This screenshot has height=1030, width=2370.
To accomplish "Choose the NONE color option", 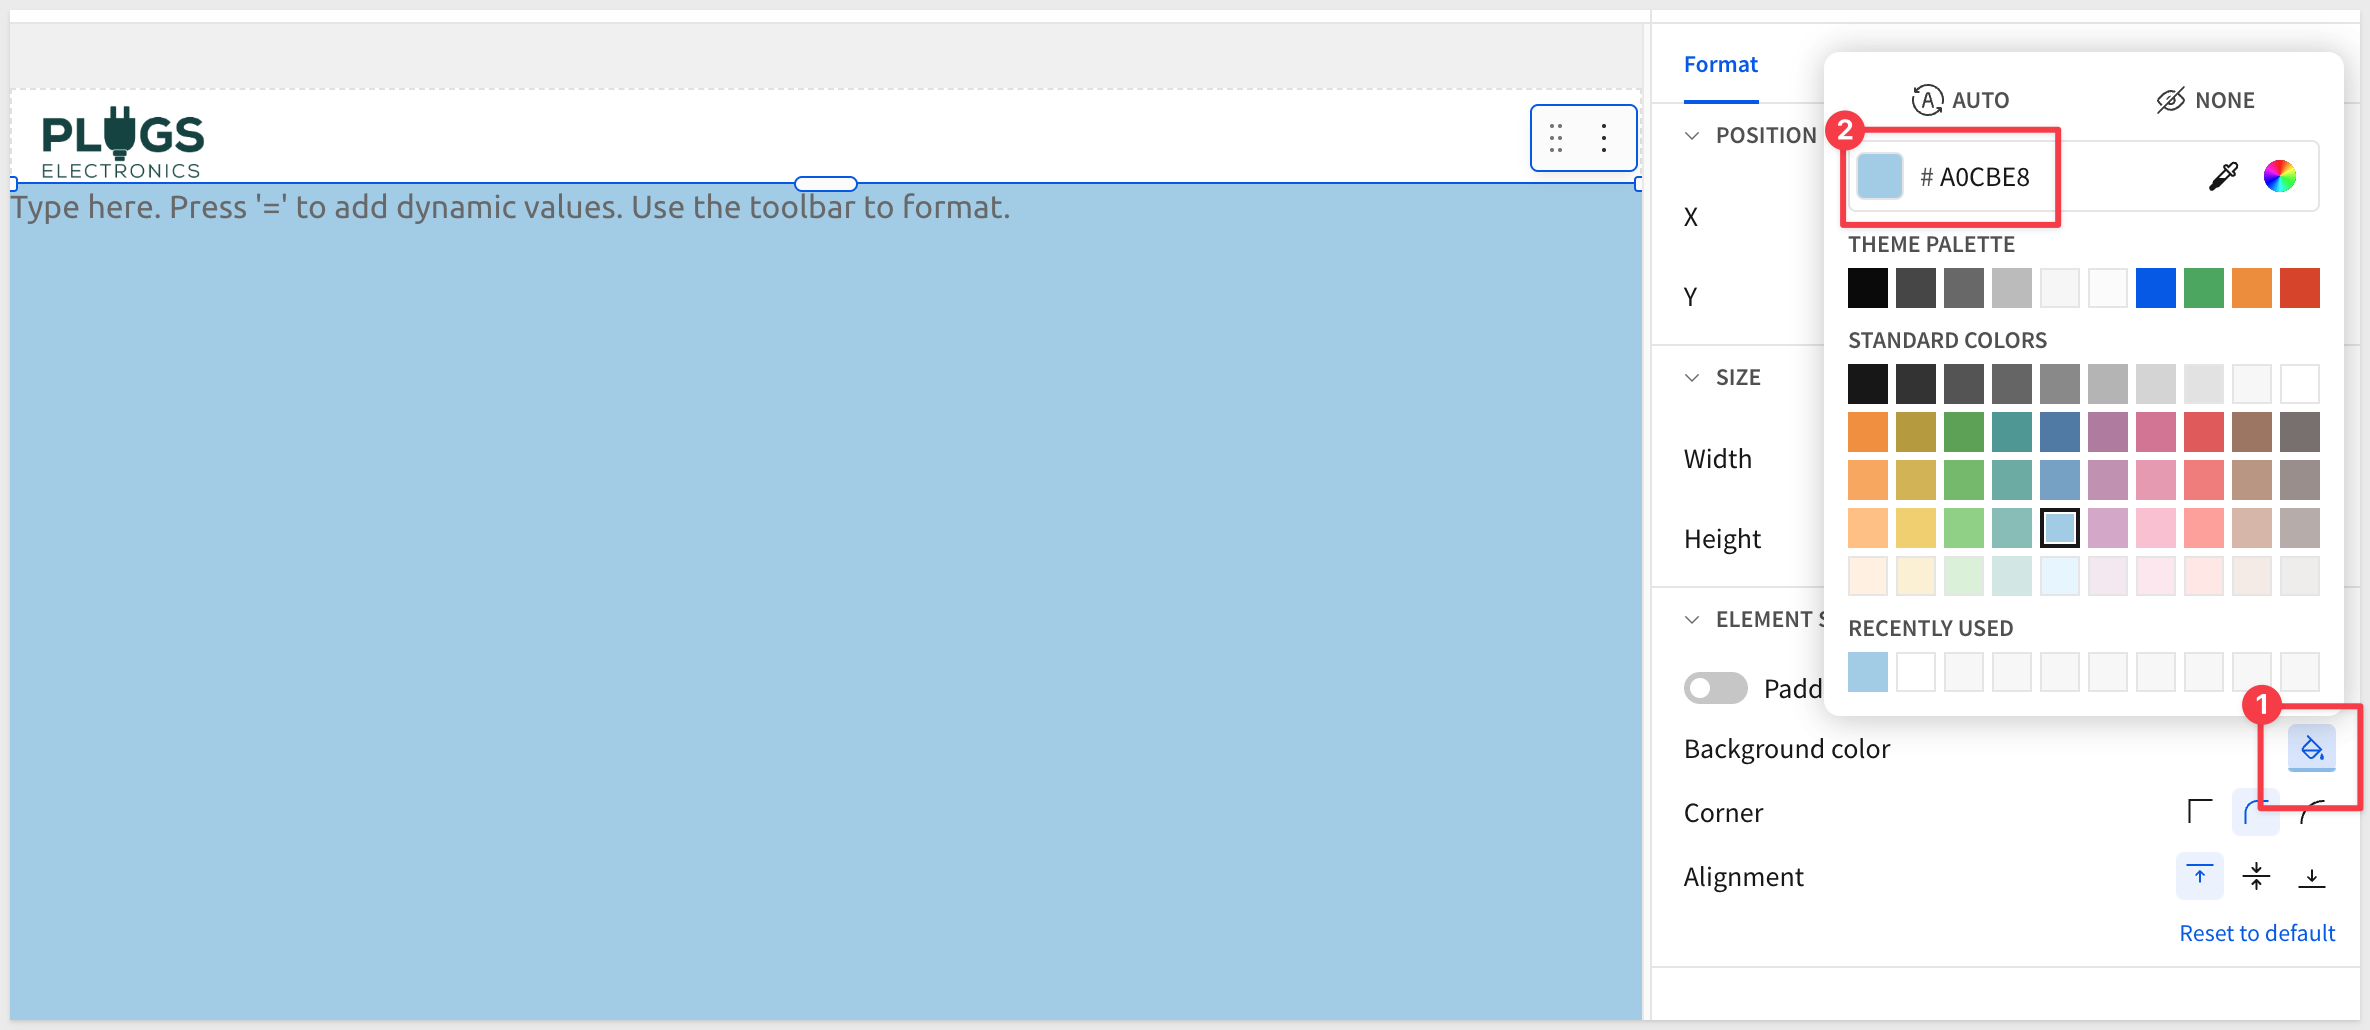I will point(2205,100).
